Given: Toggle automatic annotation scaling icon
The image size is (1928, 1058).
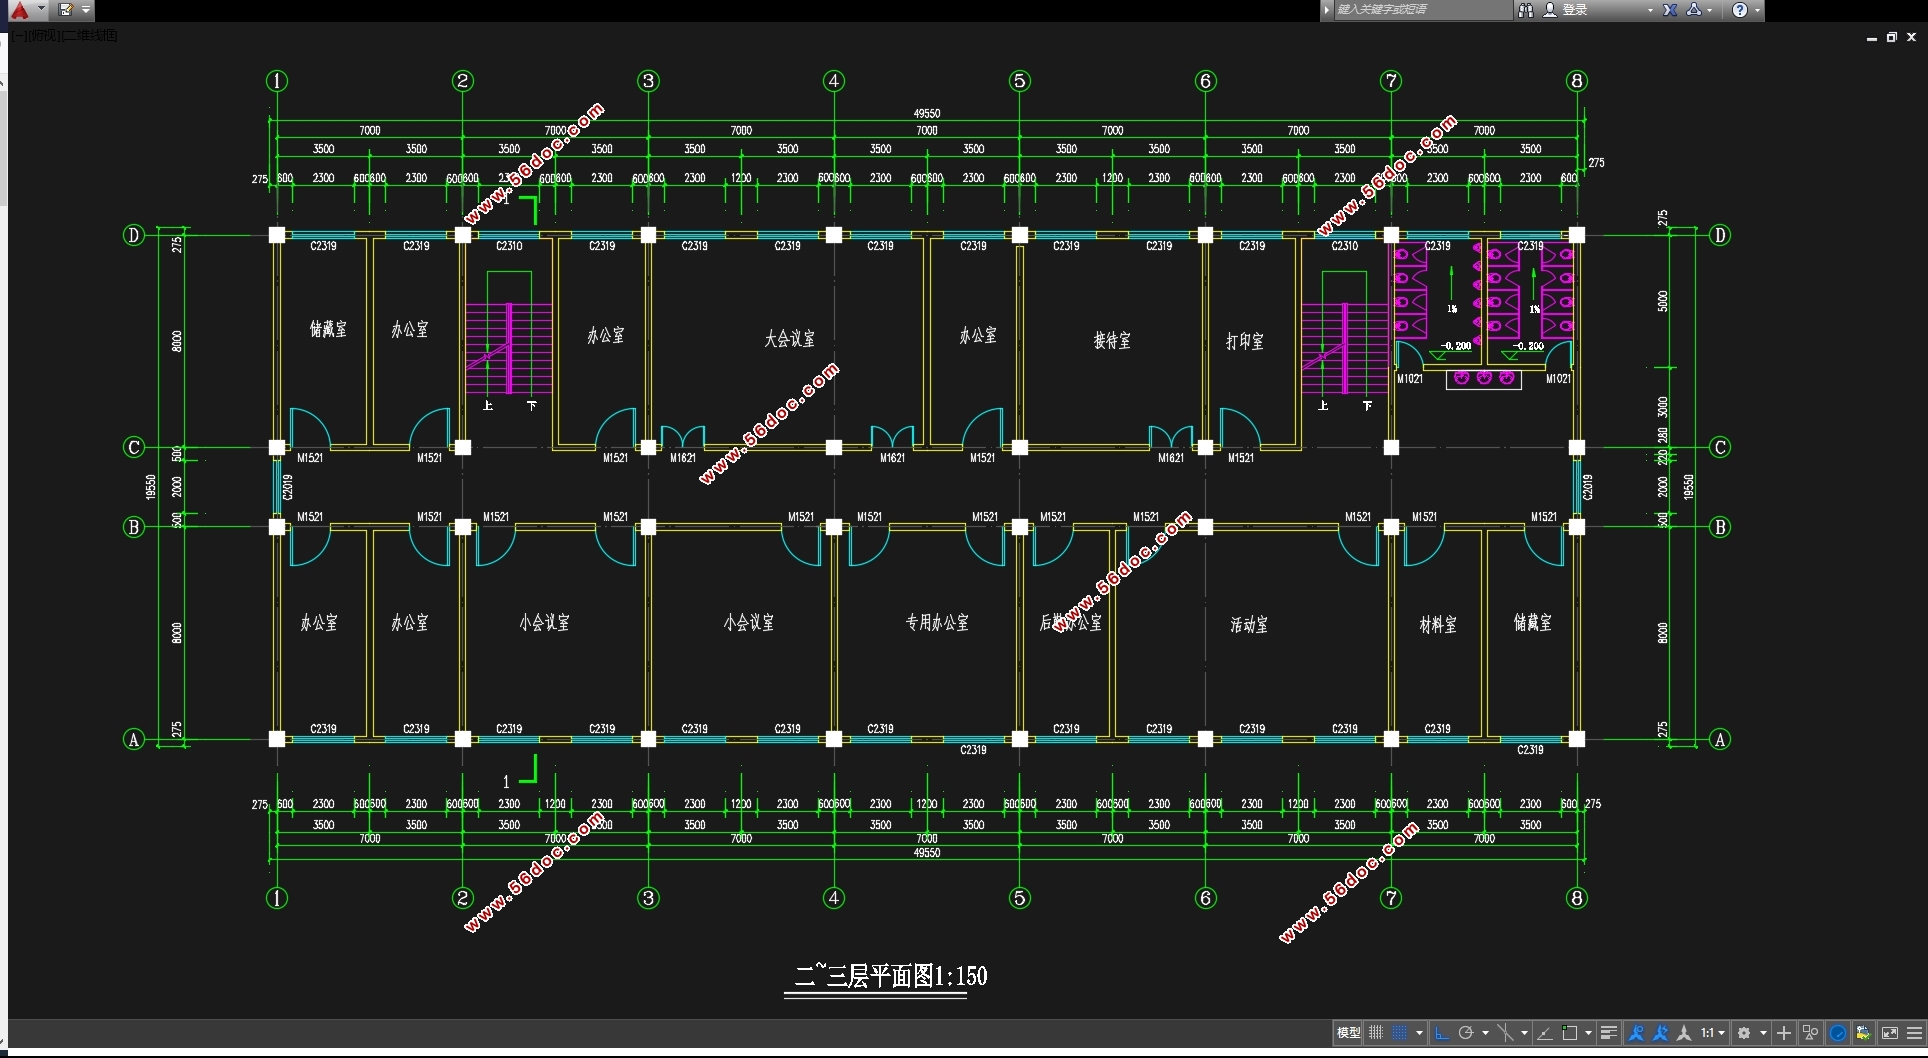Looking at the screenshot, I should click(x=1661, y=1033).
